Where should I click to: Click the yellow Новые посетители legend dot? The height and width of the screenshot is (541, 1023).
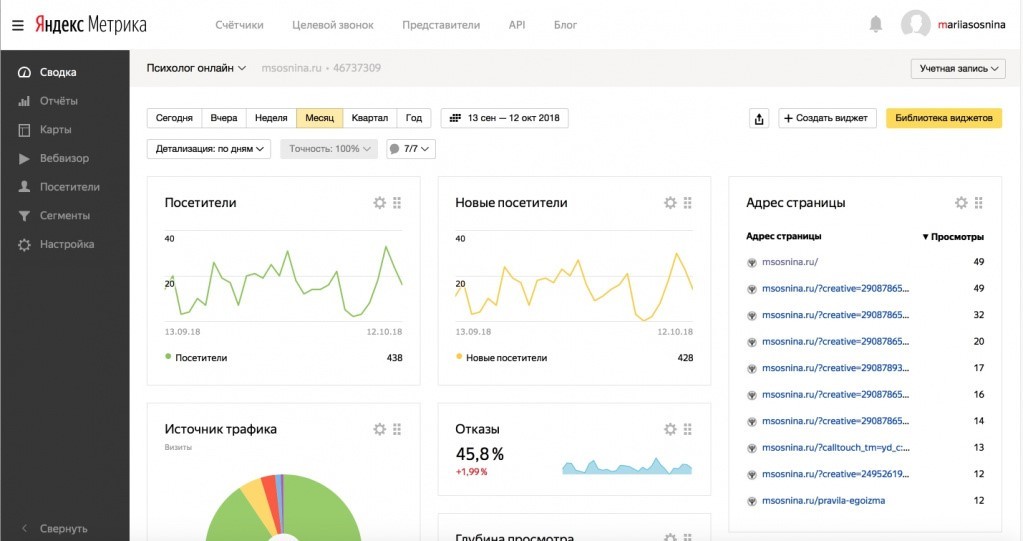click(459, 357)
